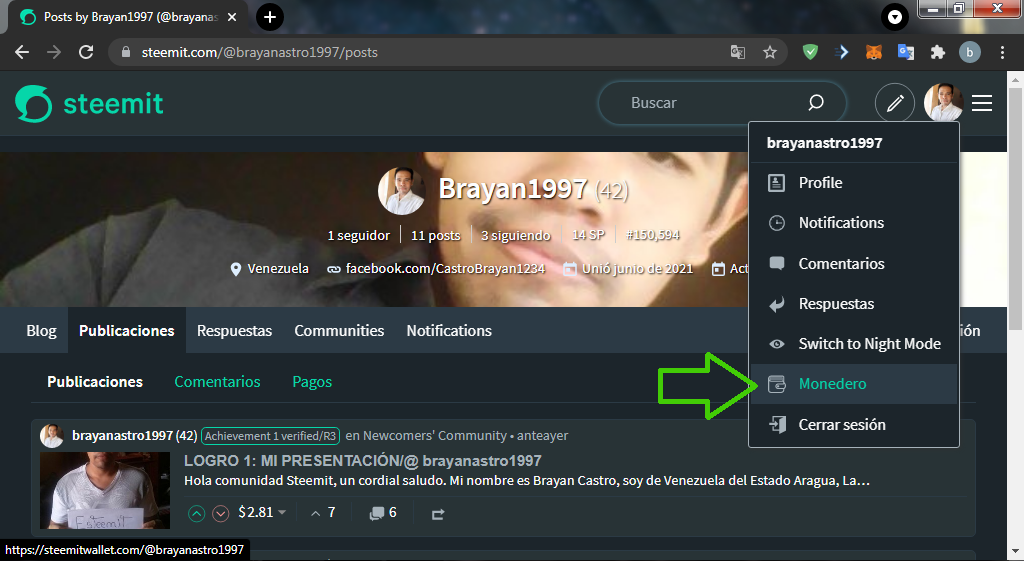Open the post thumbnail image
The image size is (1024, 562).
pos(104,490)
